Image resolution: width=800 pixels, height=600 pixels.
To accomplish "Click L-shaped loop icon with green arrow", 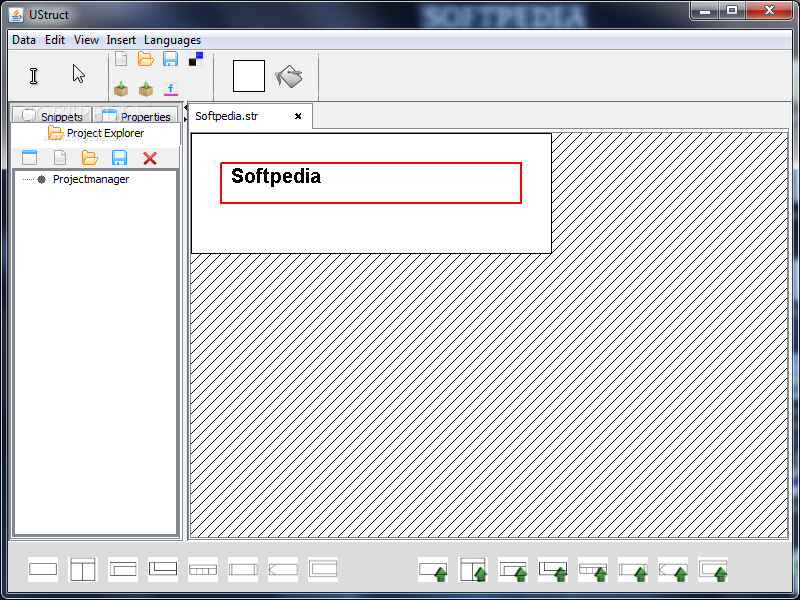I will 553,569.
